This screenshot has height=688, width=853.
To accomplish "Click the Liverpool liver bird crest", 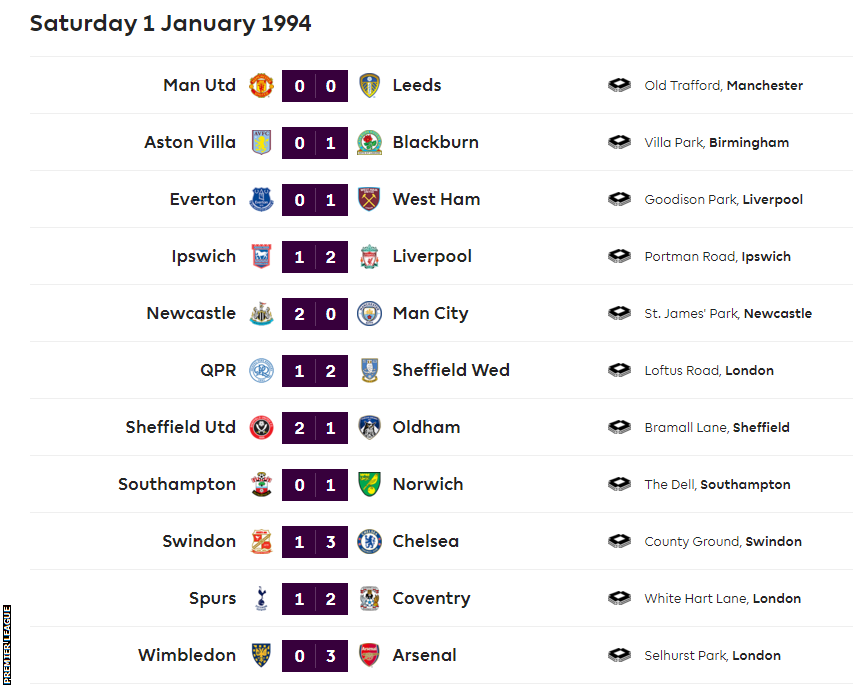I will (369, 256).
